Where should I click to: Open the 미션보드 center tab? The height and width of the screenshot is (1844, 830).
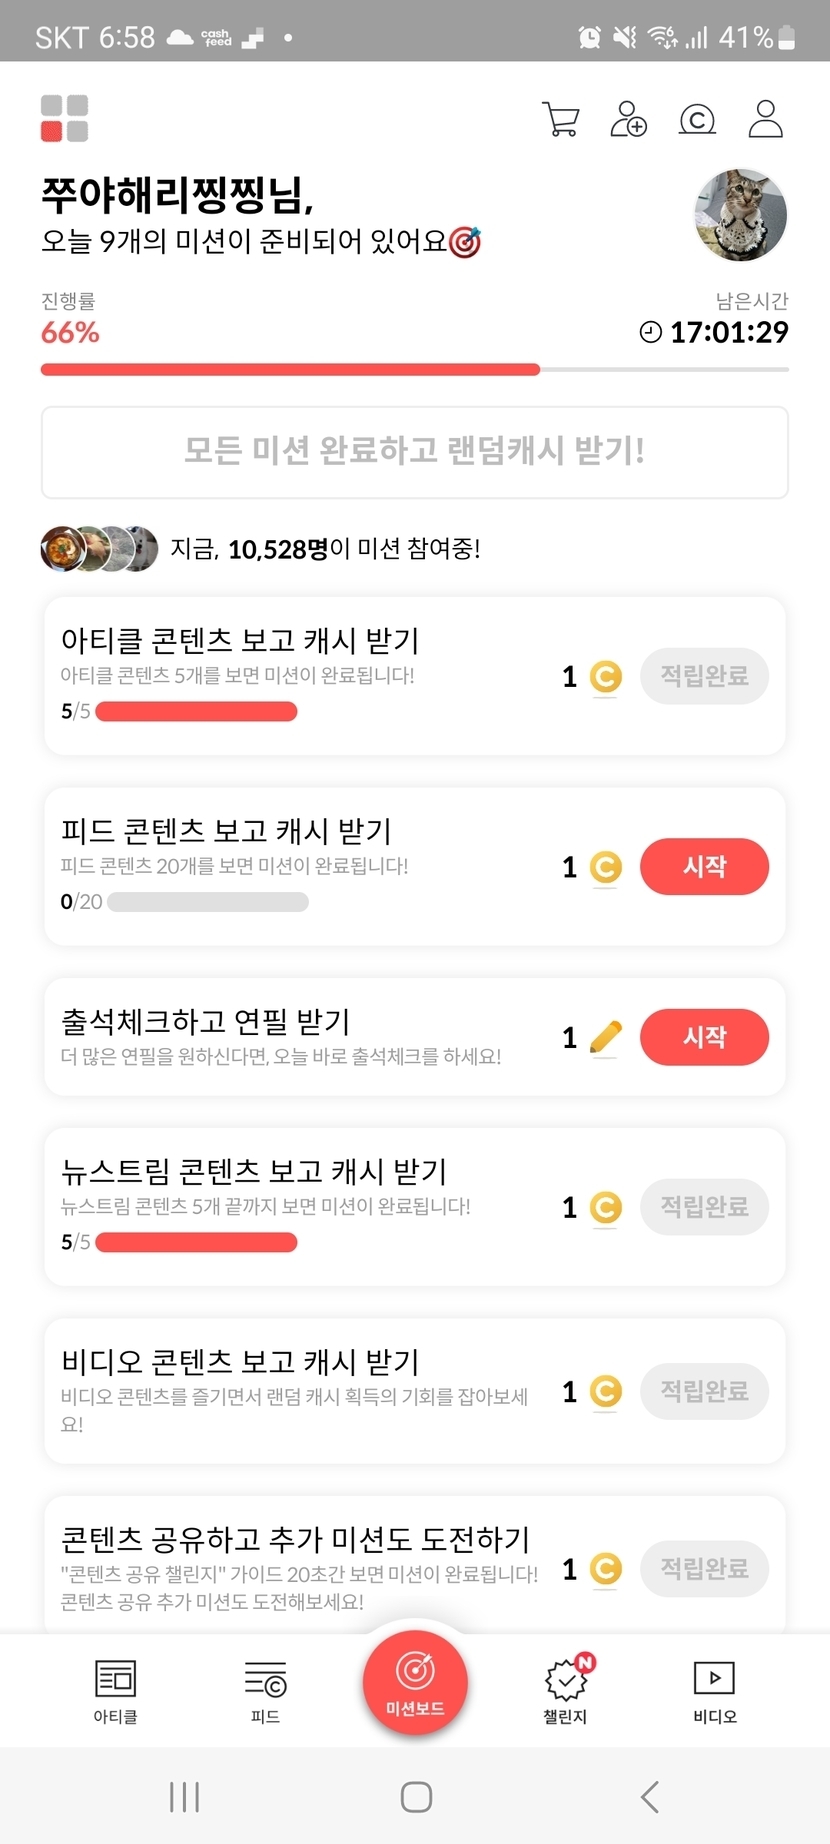pos(415,1682)
